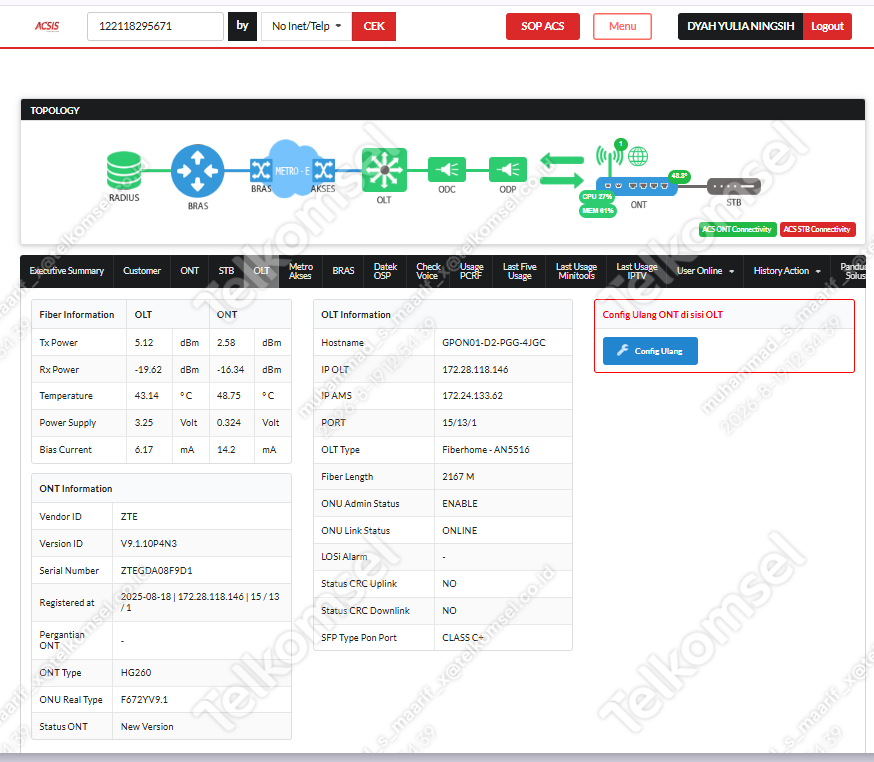
Task: Click ONU Real Type F672YV9.1
Action: (144, 700)
